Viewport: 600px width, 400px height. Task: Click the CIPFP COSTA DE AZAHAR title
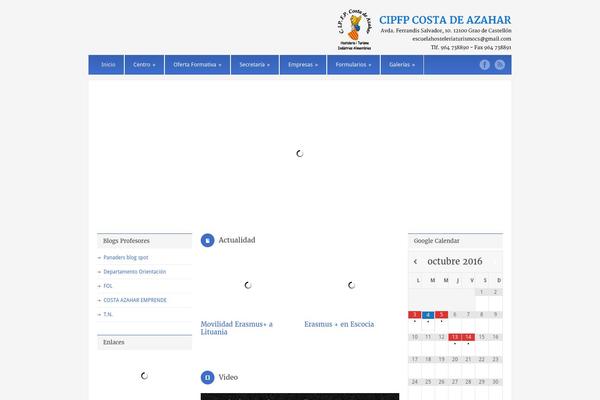[x=445, y=20]
